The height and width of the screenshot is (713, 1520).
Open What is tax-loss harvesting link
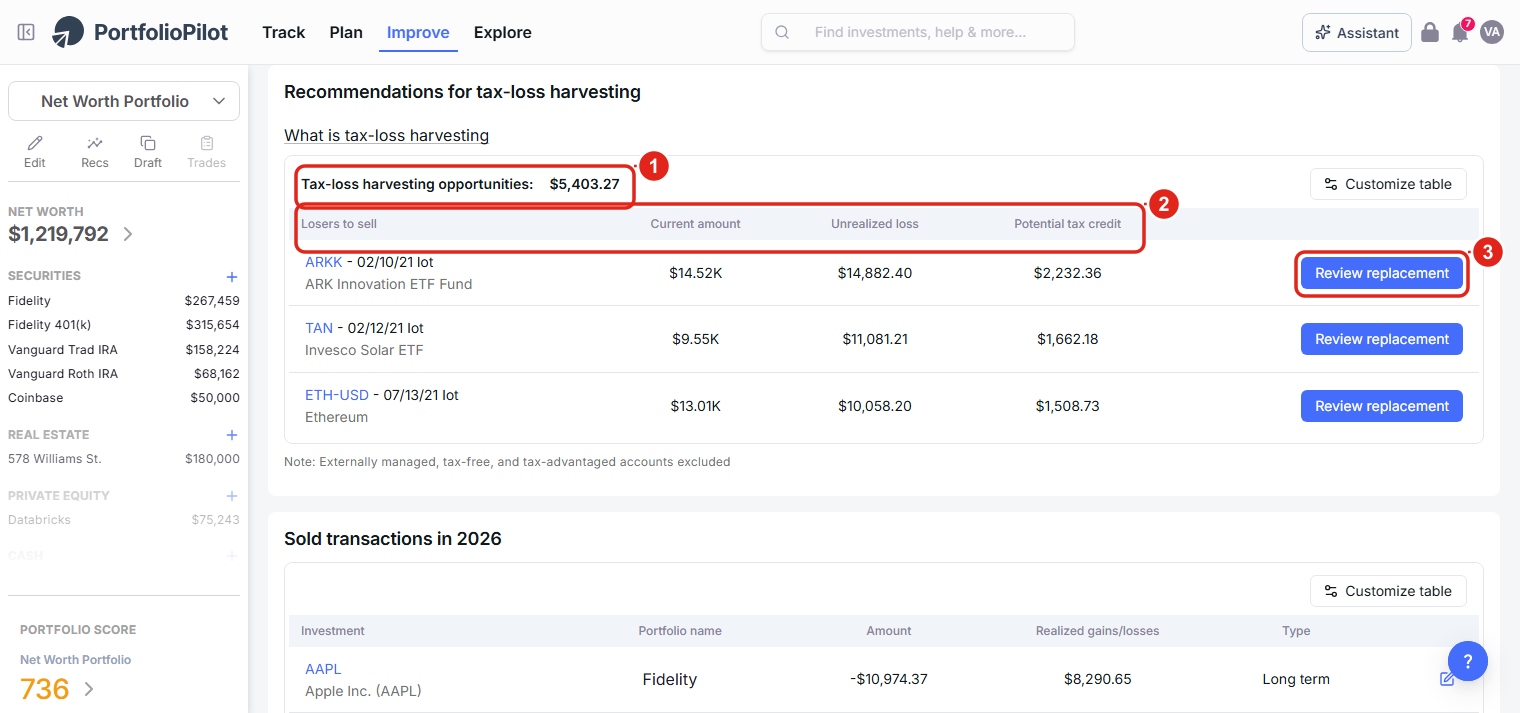tap(386, 135)
